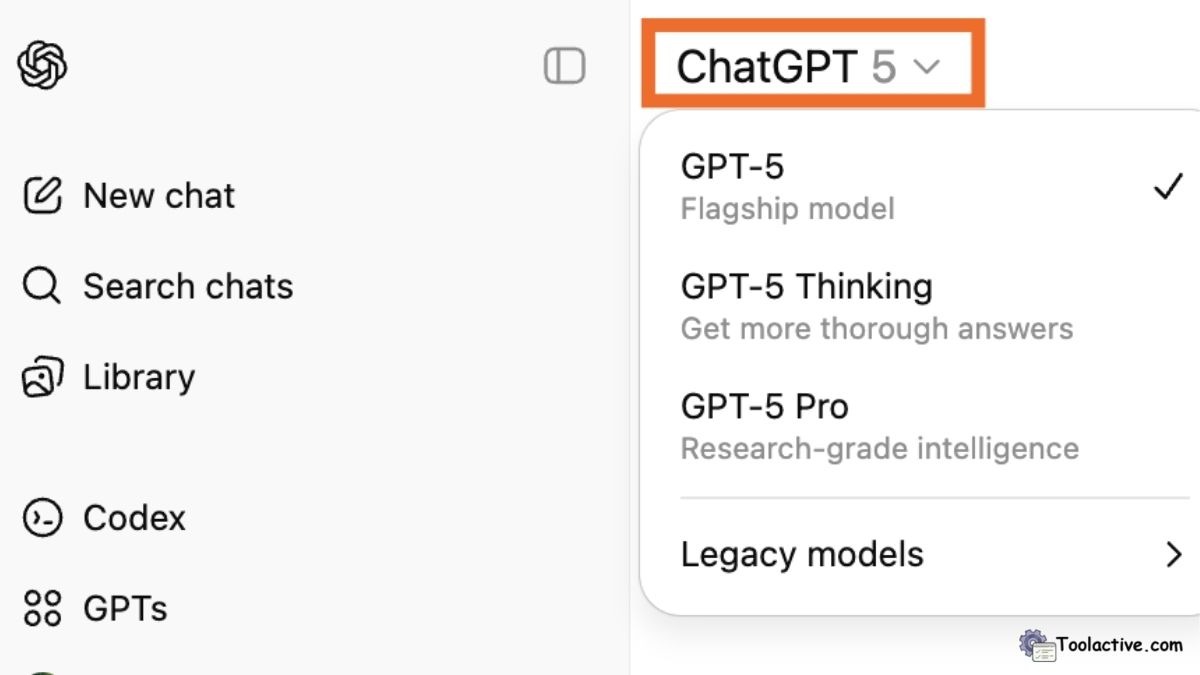
Task: Click the Search chats magnifier icon
Action: click(x=42, y=286)
